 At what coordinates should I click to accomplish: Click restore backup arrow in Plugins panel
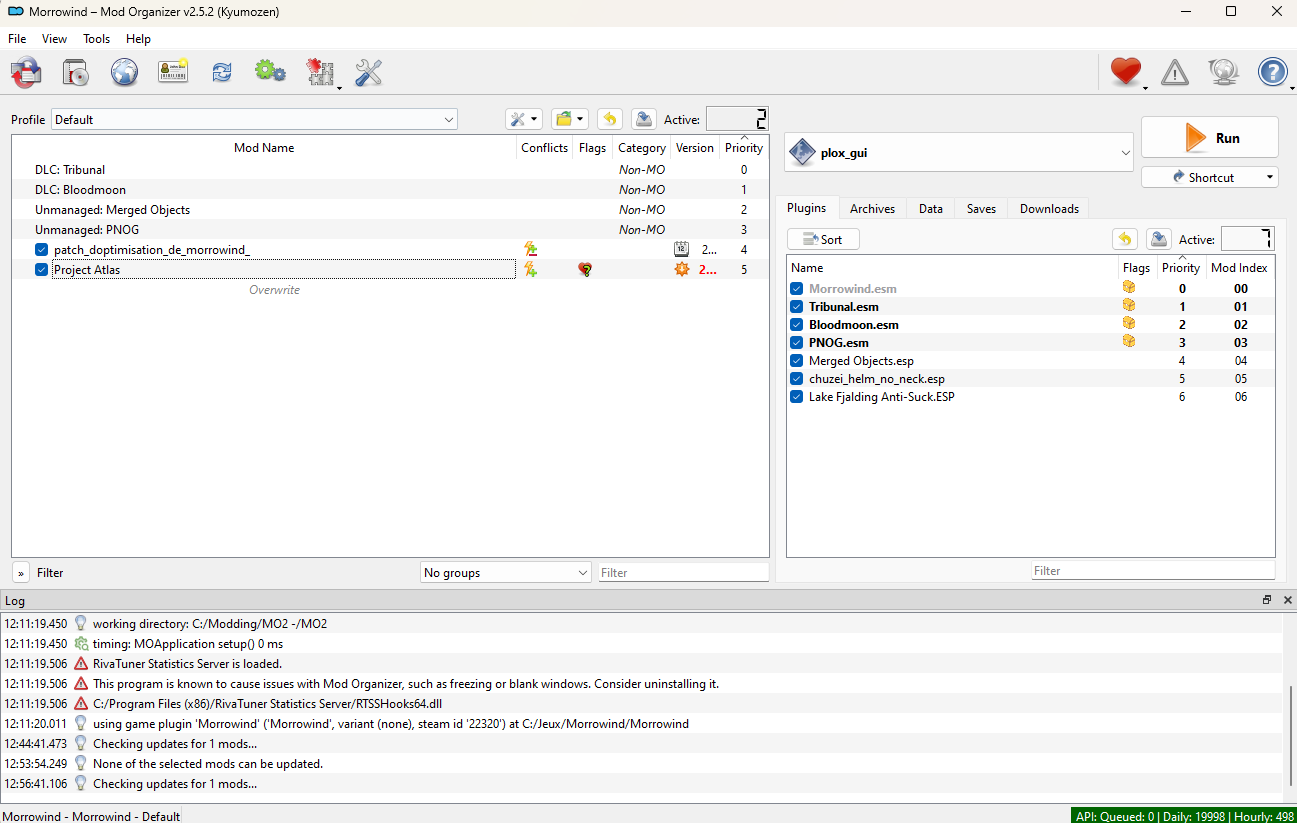point(1125,239)
